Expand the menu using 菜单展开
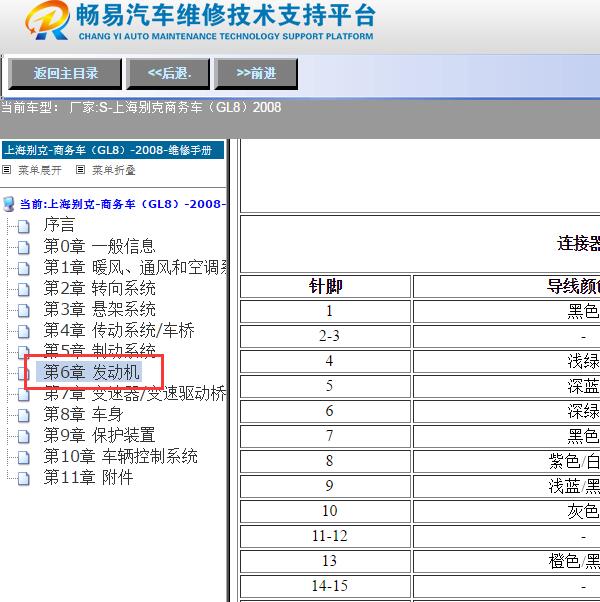 point(40,170)
